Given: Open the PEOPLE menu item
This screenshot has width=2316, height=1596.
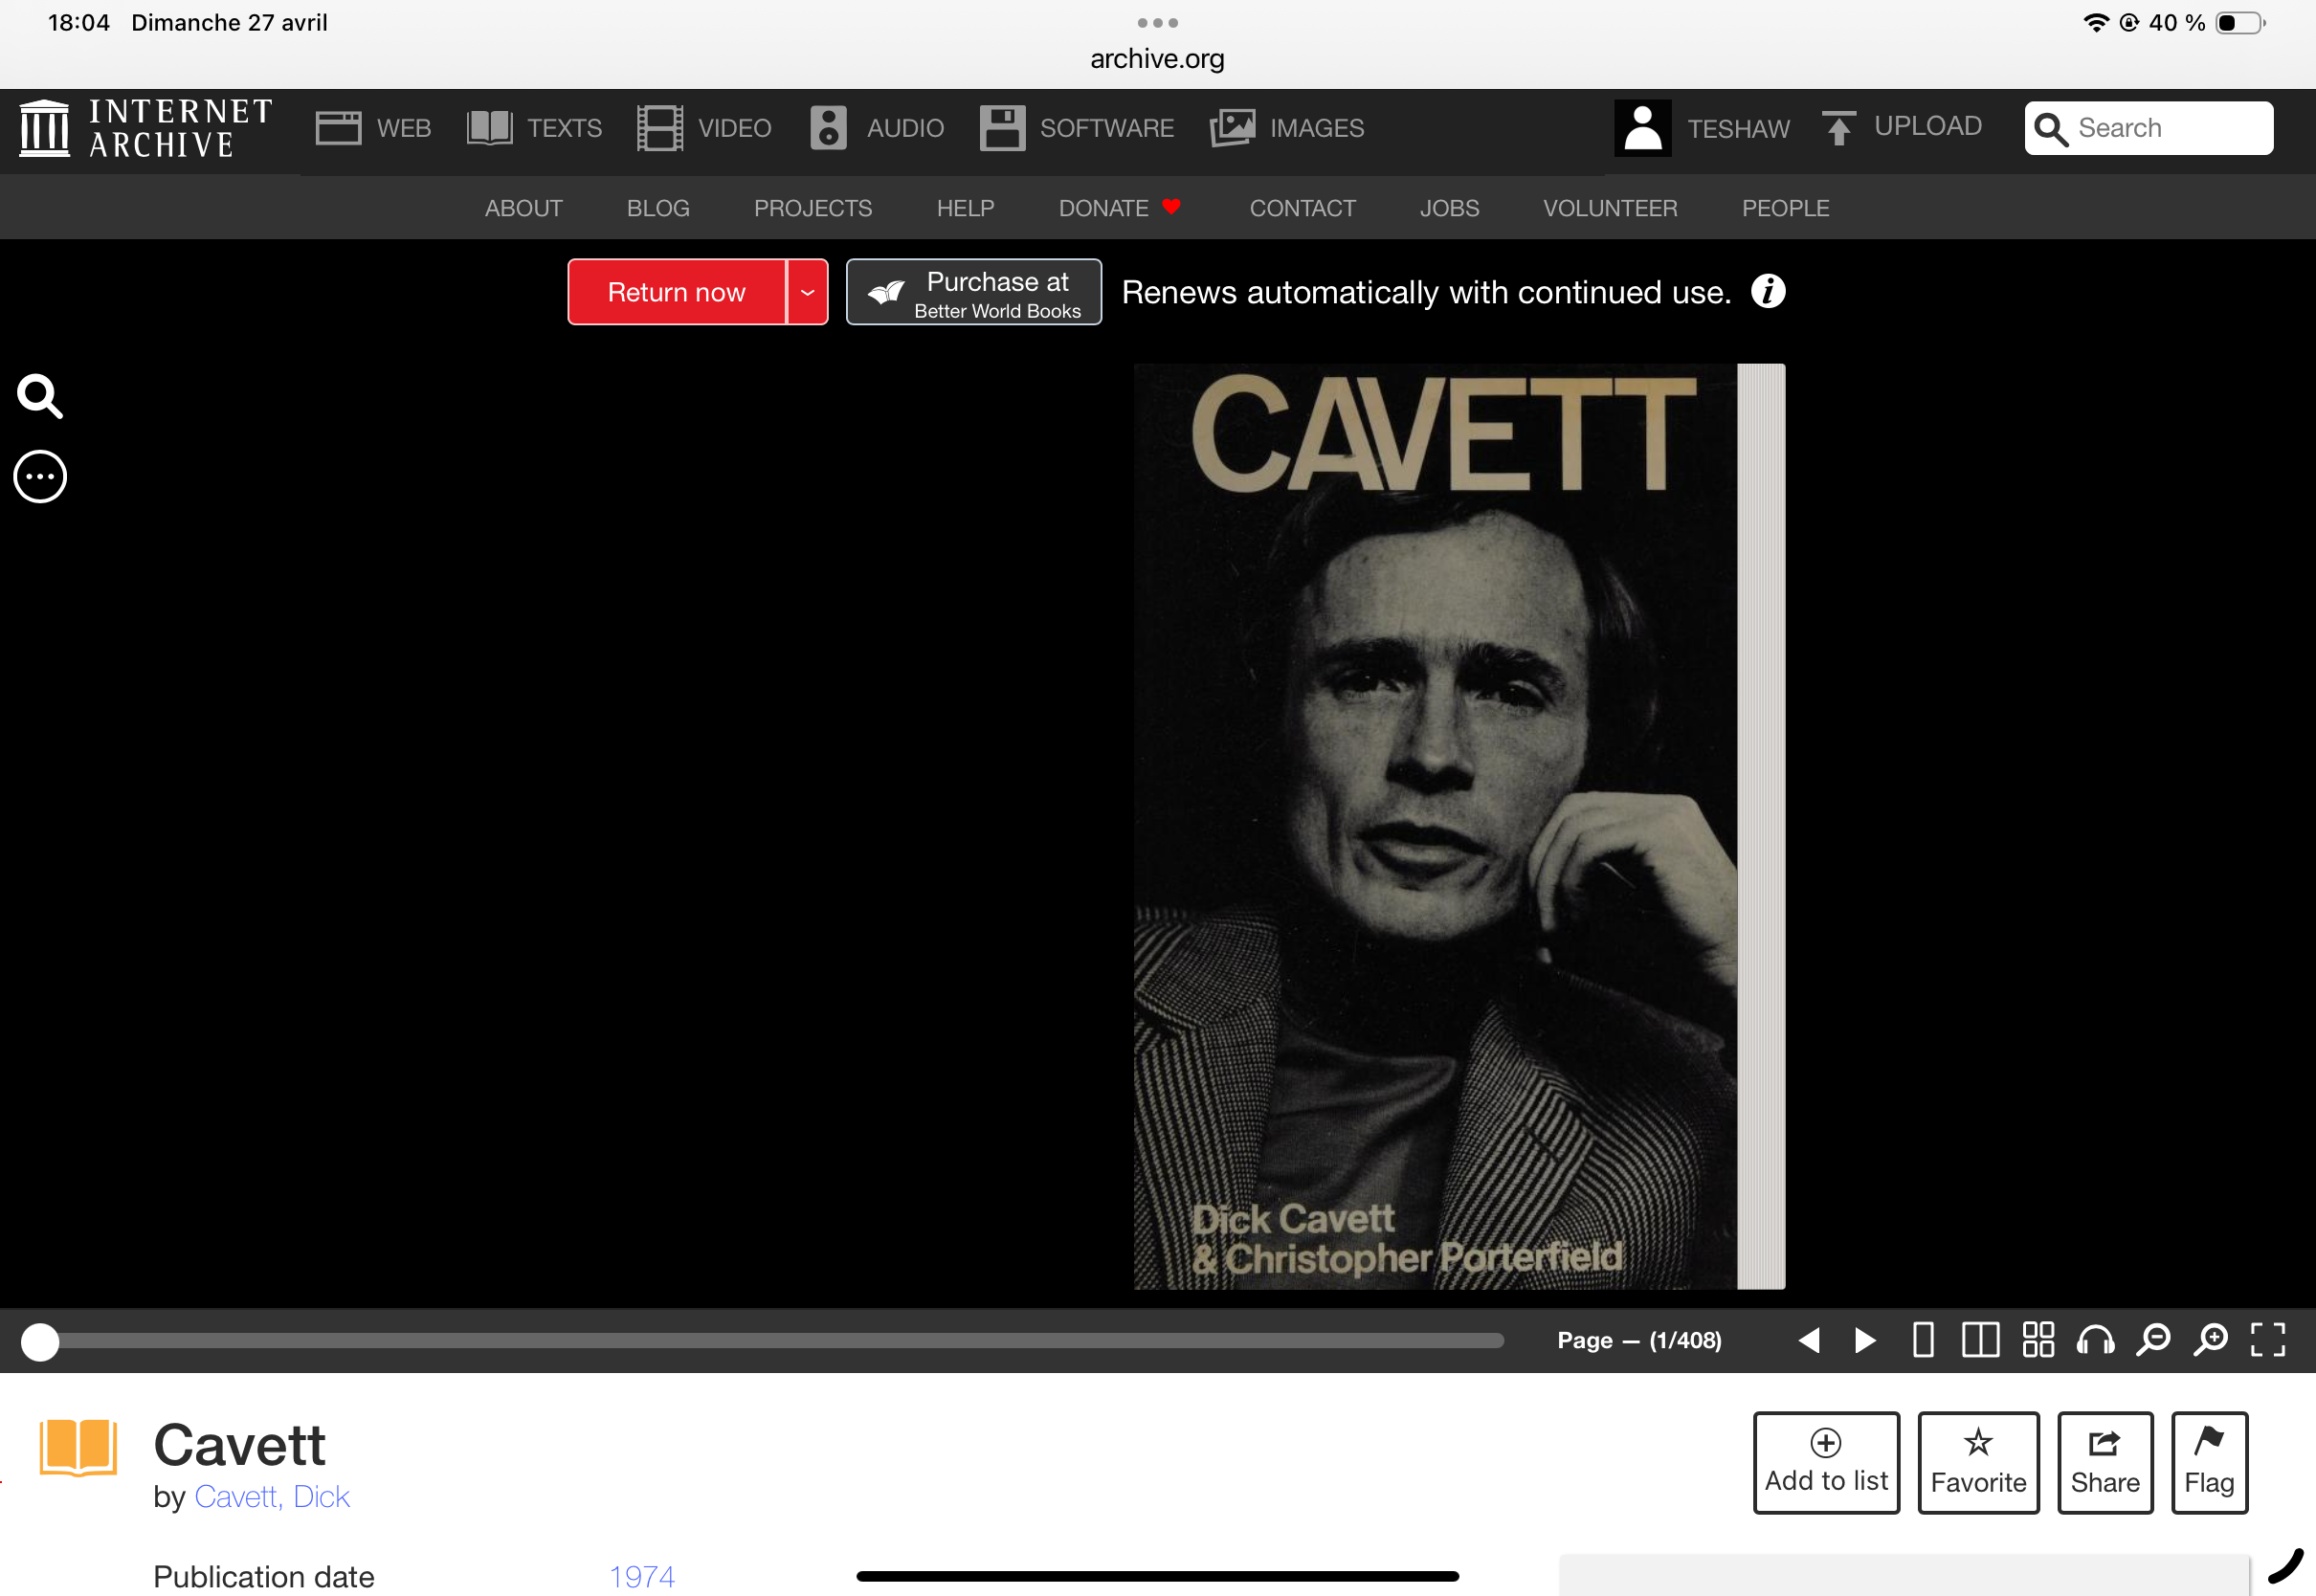Looking at the screenshot, I should pyautogui.click(x=1786, y=208).
